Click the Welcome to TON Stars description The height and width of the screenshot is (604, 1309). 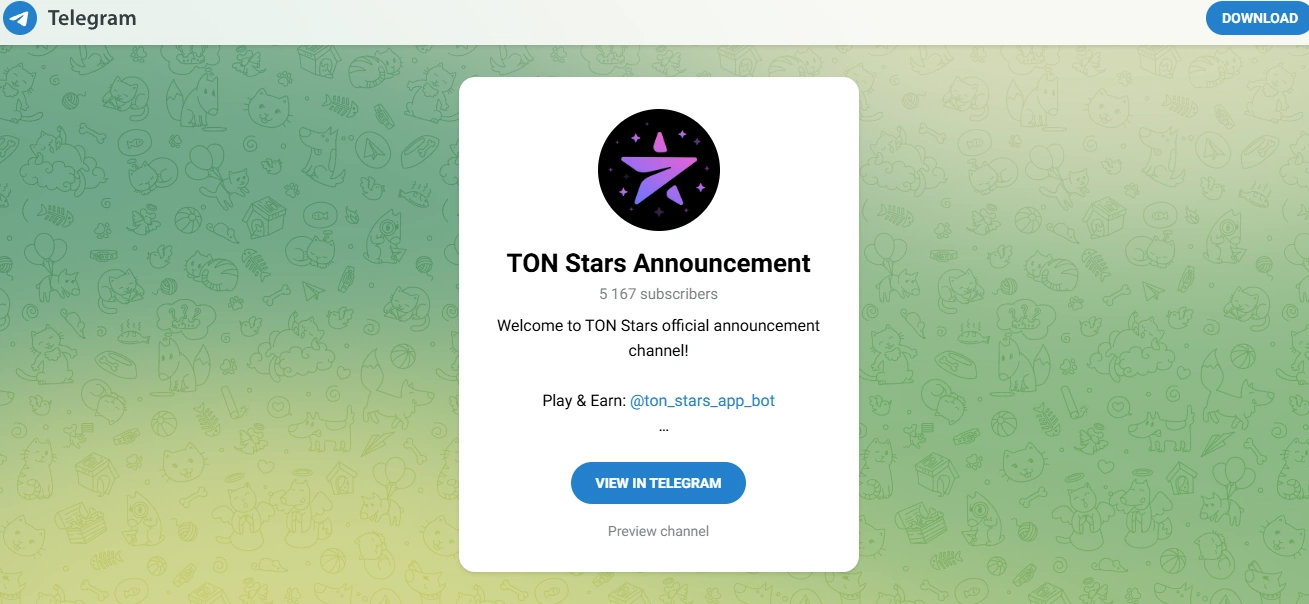658,338
